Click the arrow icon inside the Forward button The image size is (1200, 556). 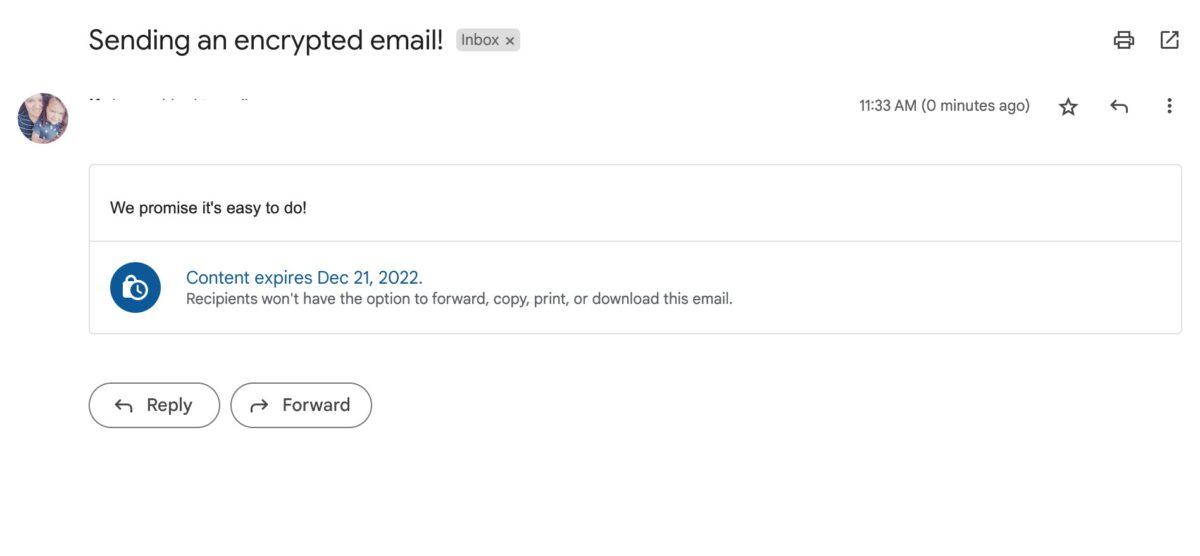[260, 405]
